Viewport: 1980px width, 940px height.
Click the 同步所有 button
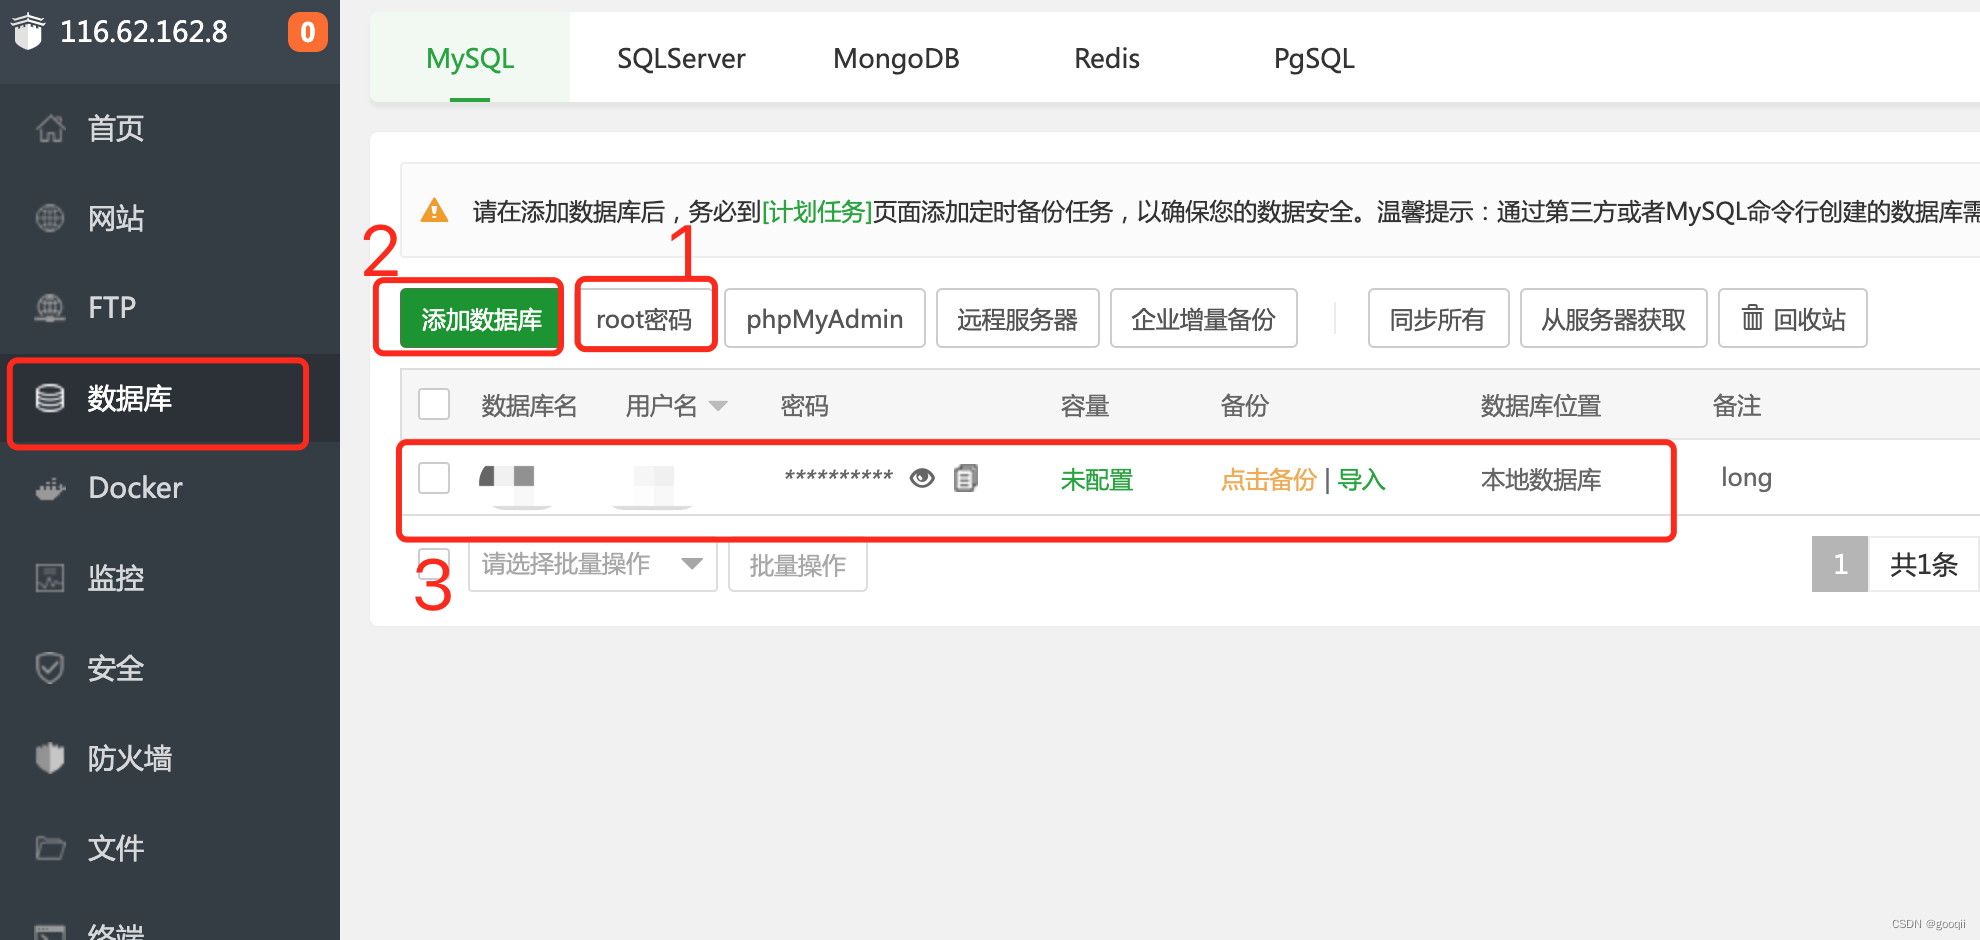tap(1438, 319)
